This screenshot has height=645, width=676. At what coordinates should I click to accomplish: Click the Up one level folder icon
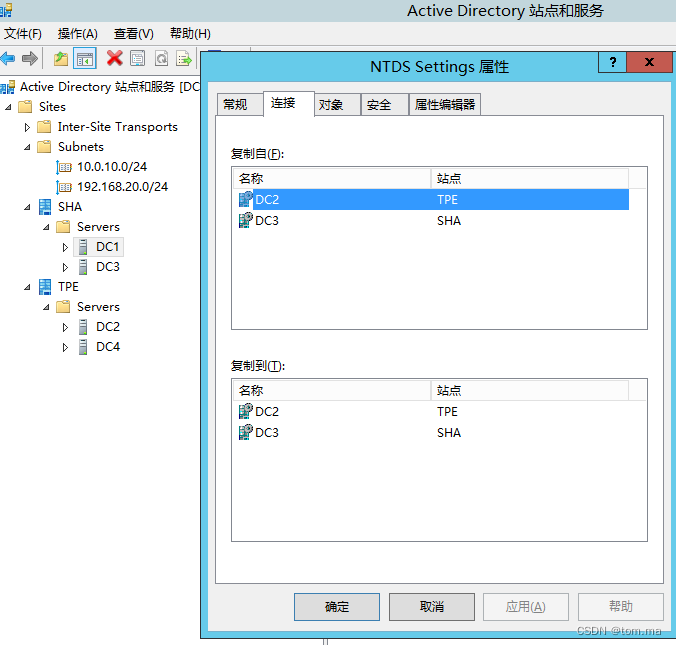tap(61, 59)
